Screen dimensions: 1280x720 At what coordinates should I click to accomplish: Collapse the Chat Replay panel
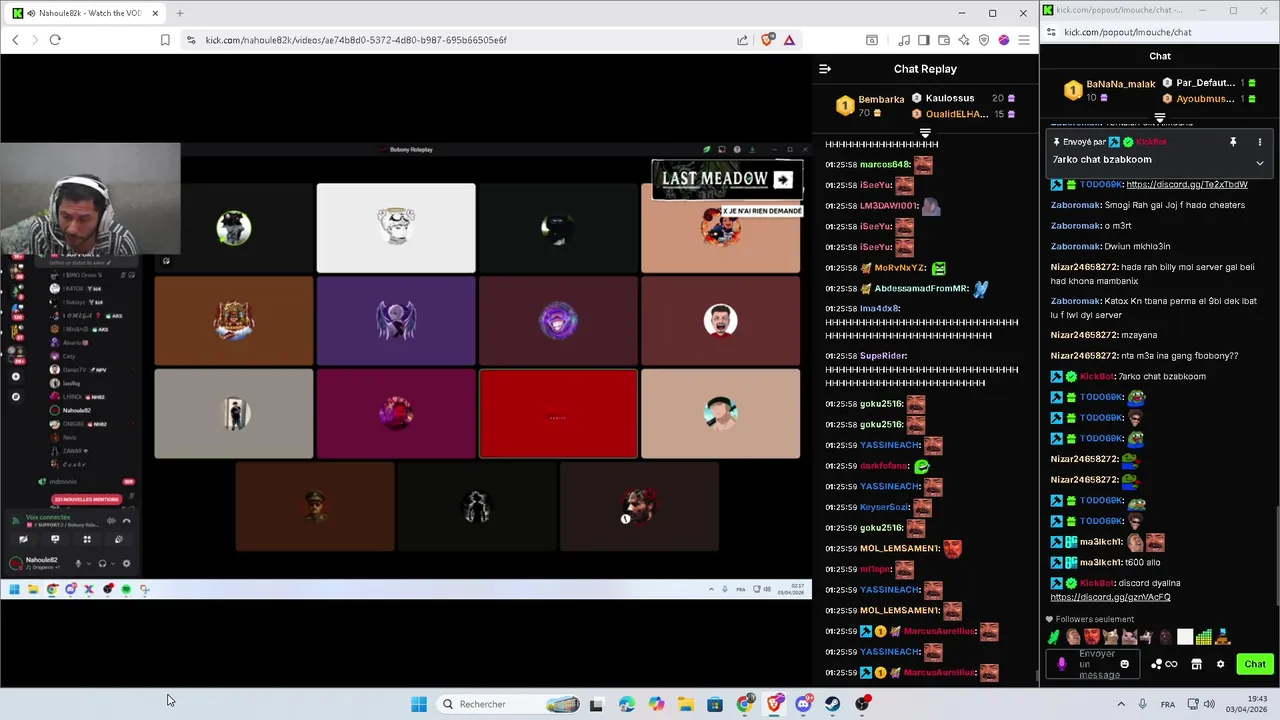pyautogui.click(x=825, y=69)
